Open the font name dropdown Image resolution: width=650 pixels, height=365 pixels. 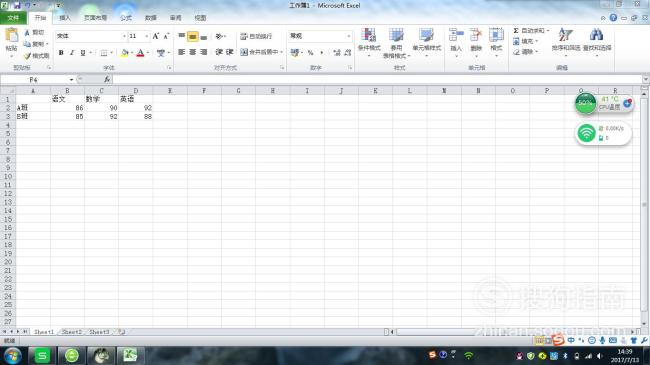coord(124,36)
